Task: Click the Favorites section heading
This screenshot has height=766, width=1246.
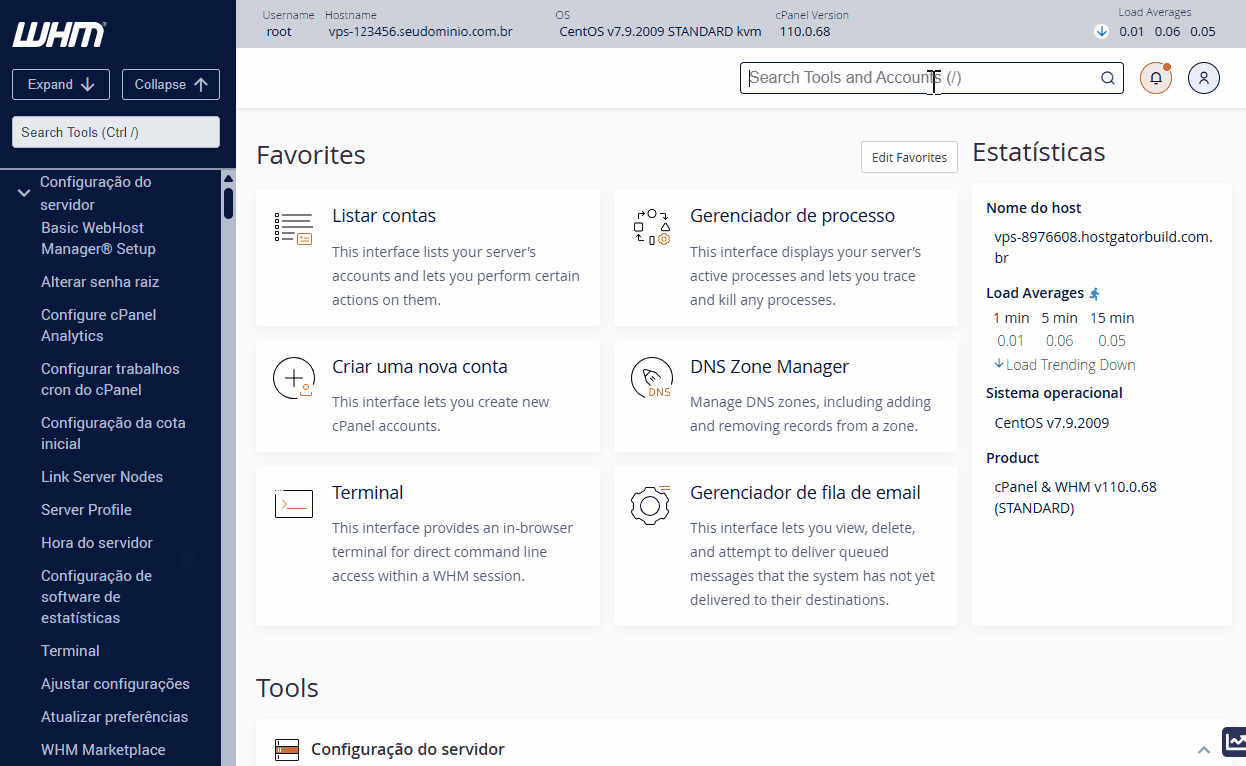Action: pos(311,155)
